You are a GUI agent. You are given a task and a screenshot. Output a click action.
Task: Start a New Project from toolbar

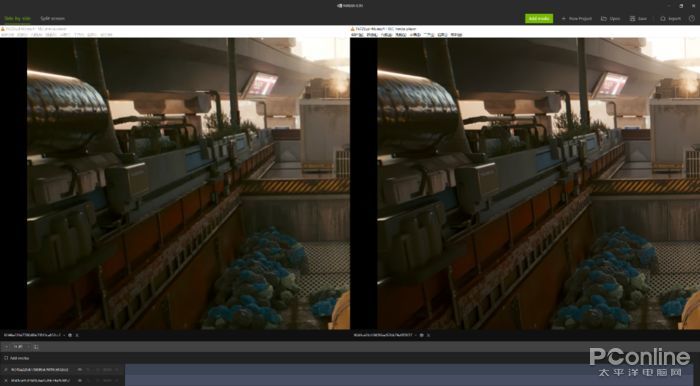[576, 19]
